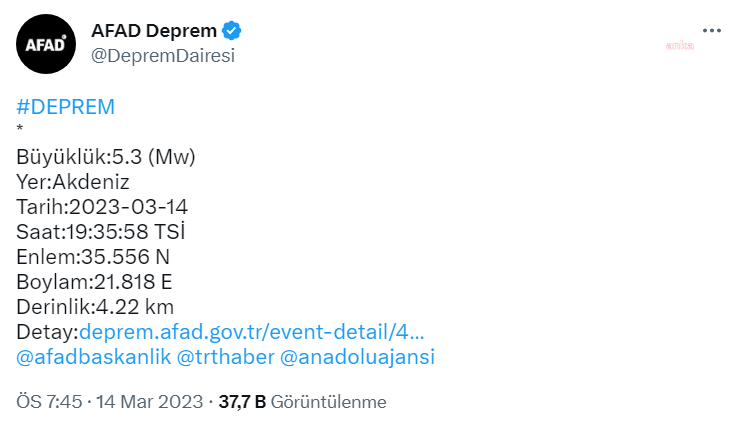Screen dimensions: 736x427
Task: Open the @afadbaskanlik mention
Action: (x=93, y=357)
